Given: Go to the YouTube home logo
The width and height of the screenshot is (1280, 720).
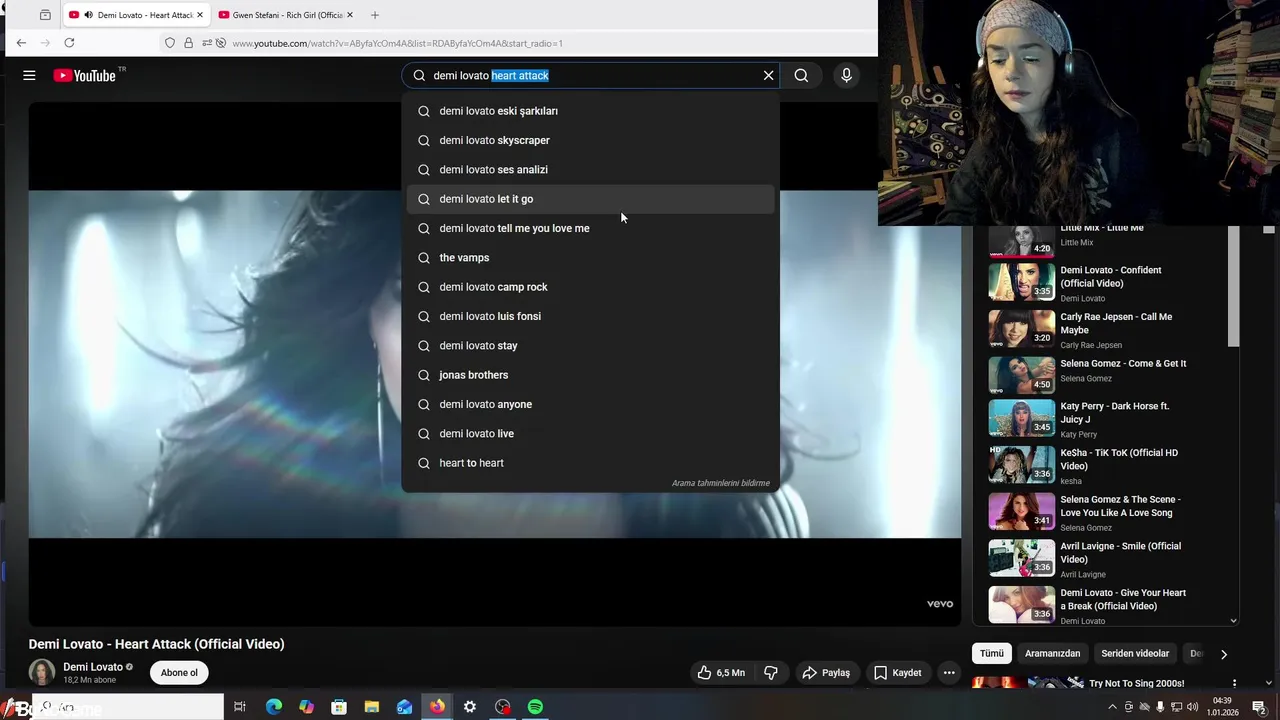Looking at the screenshot, I should (x=85, y=75).
